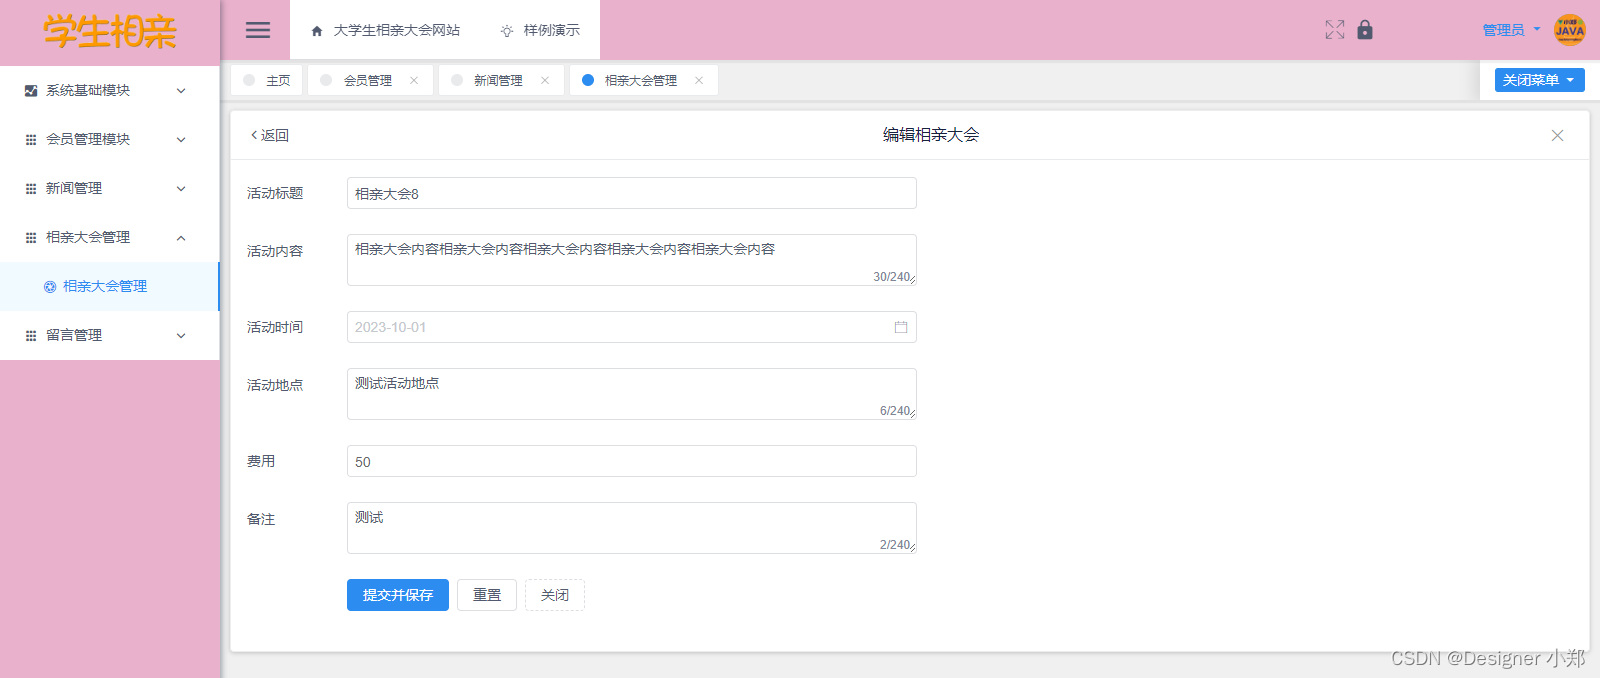Click the 活动标题 label
Viewport: 1600px width, 678px height.
click(x=275, y=193)
